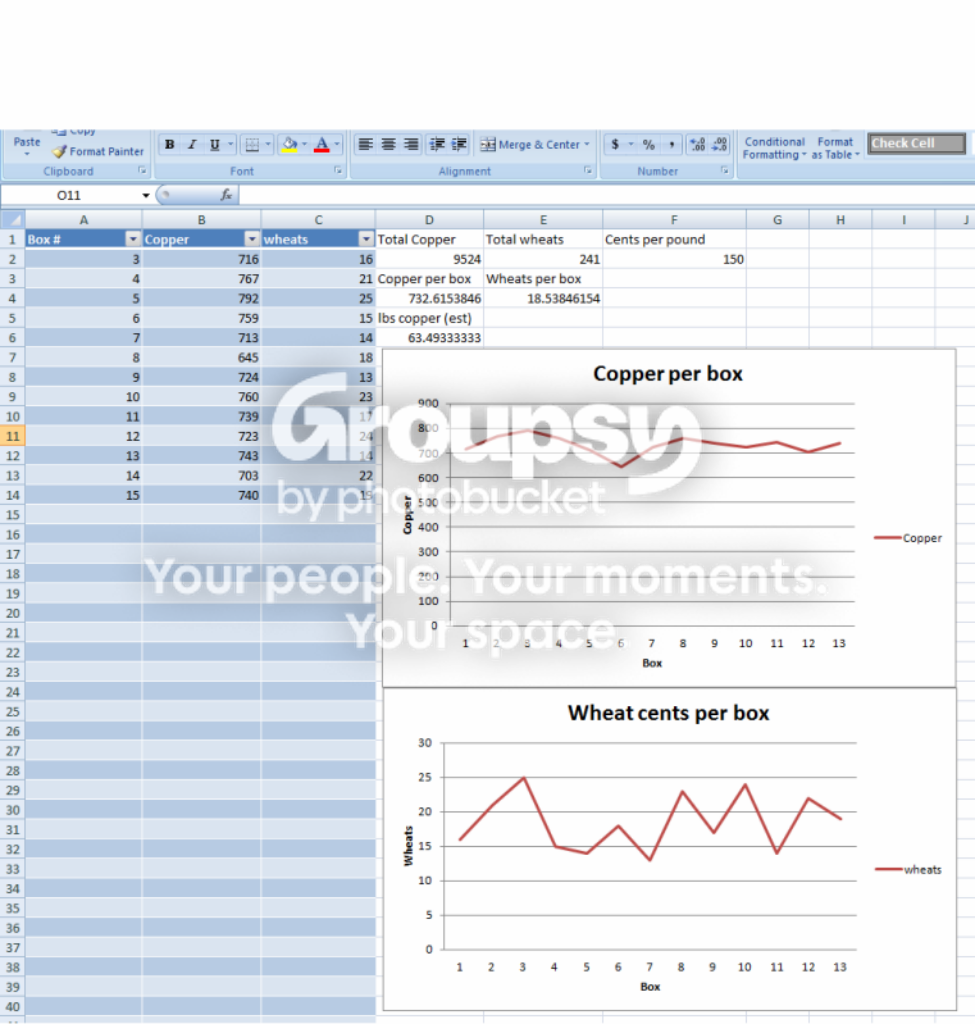Decrease decimal places shown
Image resolution: width=975 pixels, height=1024 pixels.
[720, 144]
